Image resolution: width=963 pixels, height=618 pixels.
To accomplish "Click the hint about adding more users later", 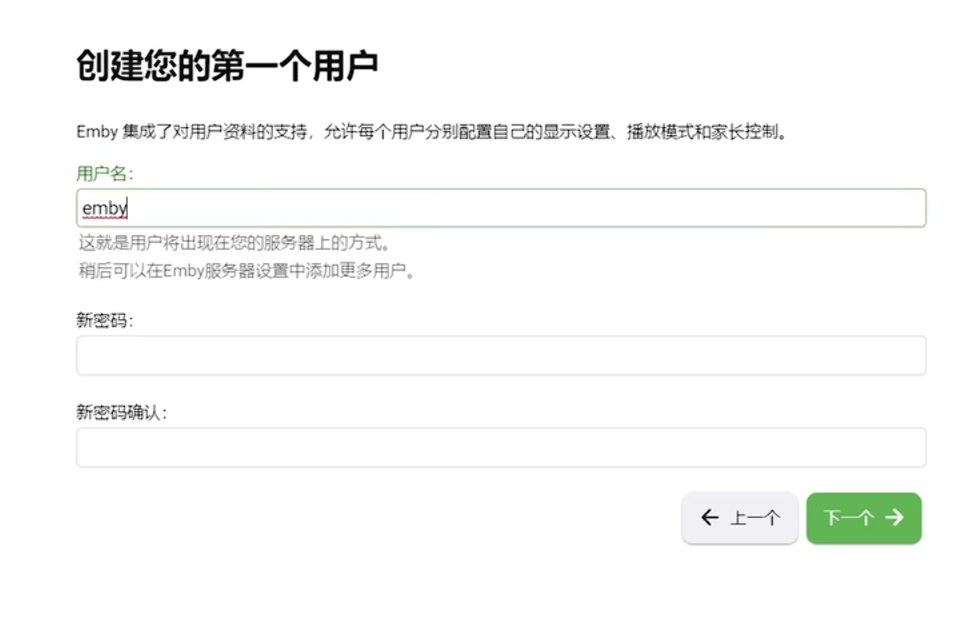I will point(248,270).
